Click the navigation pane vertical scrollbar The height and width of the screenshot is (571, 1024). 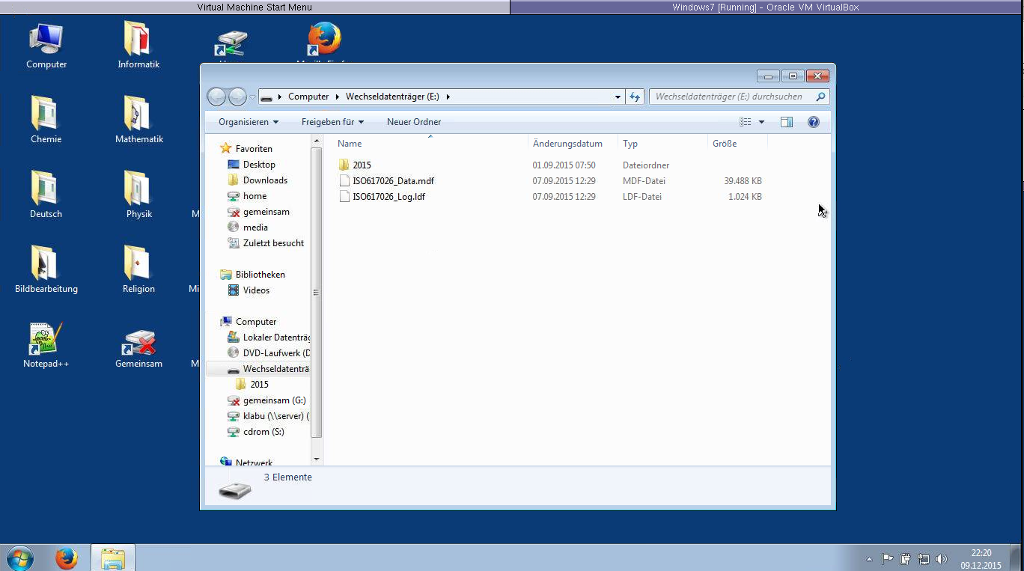316,300
